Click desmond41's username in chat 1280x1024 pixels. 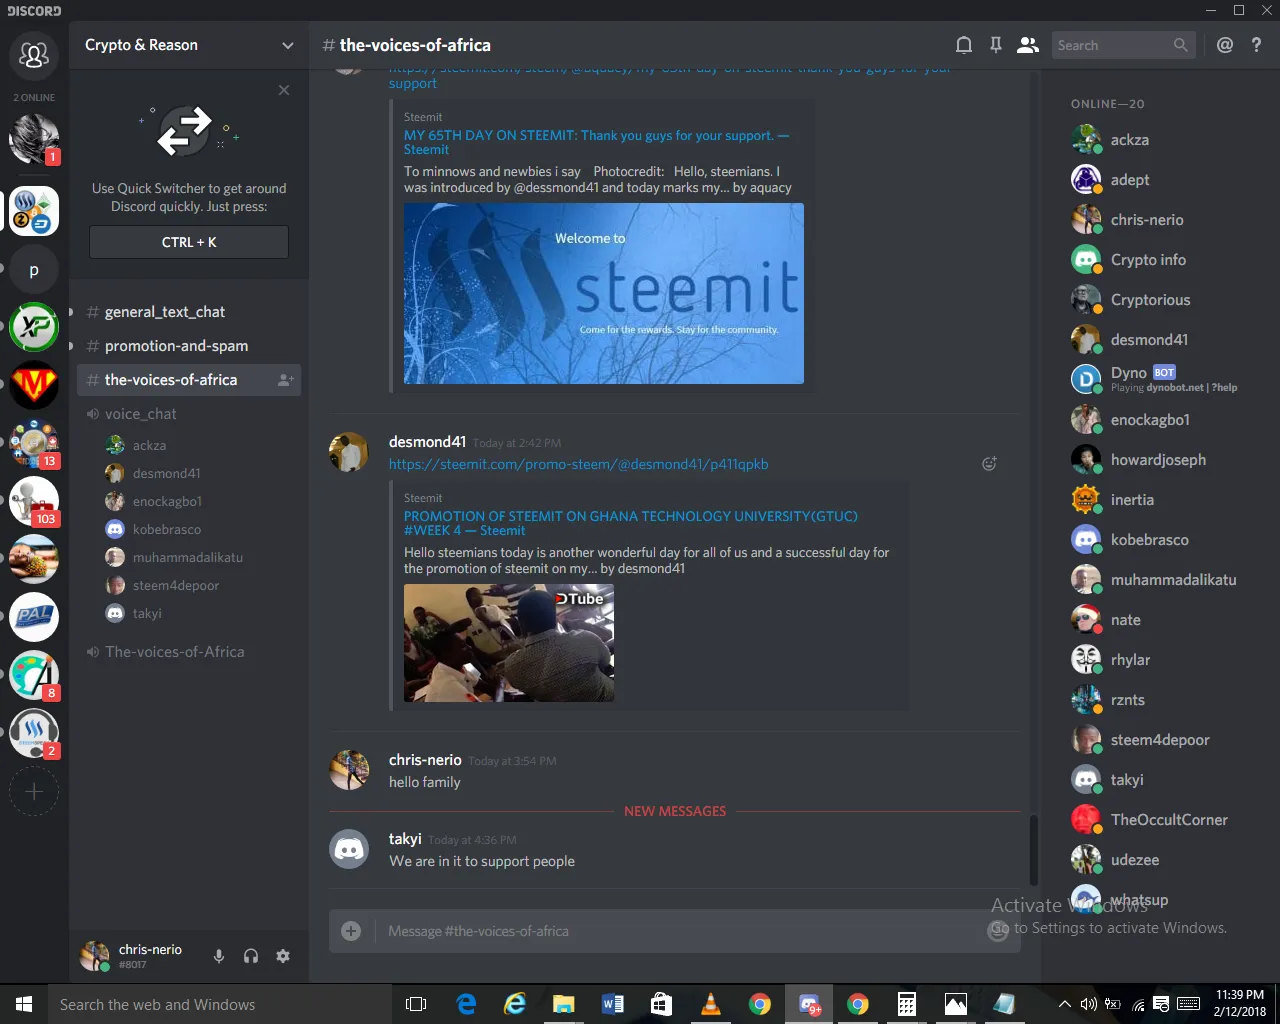[x=427, y=442]
